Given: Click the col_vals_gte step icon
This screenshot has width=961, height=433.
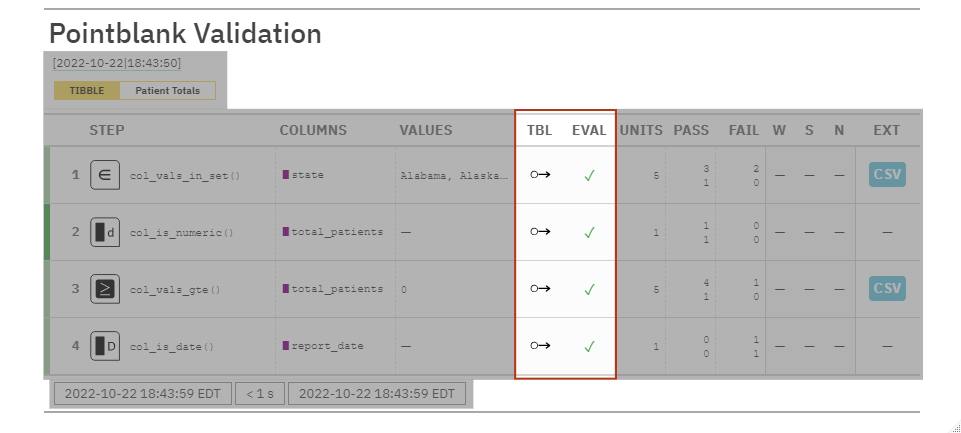Looking at the screenshot, I should point(105,289).
